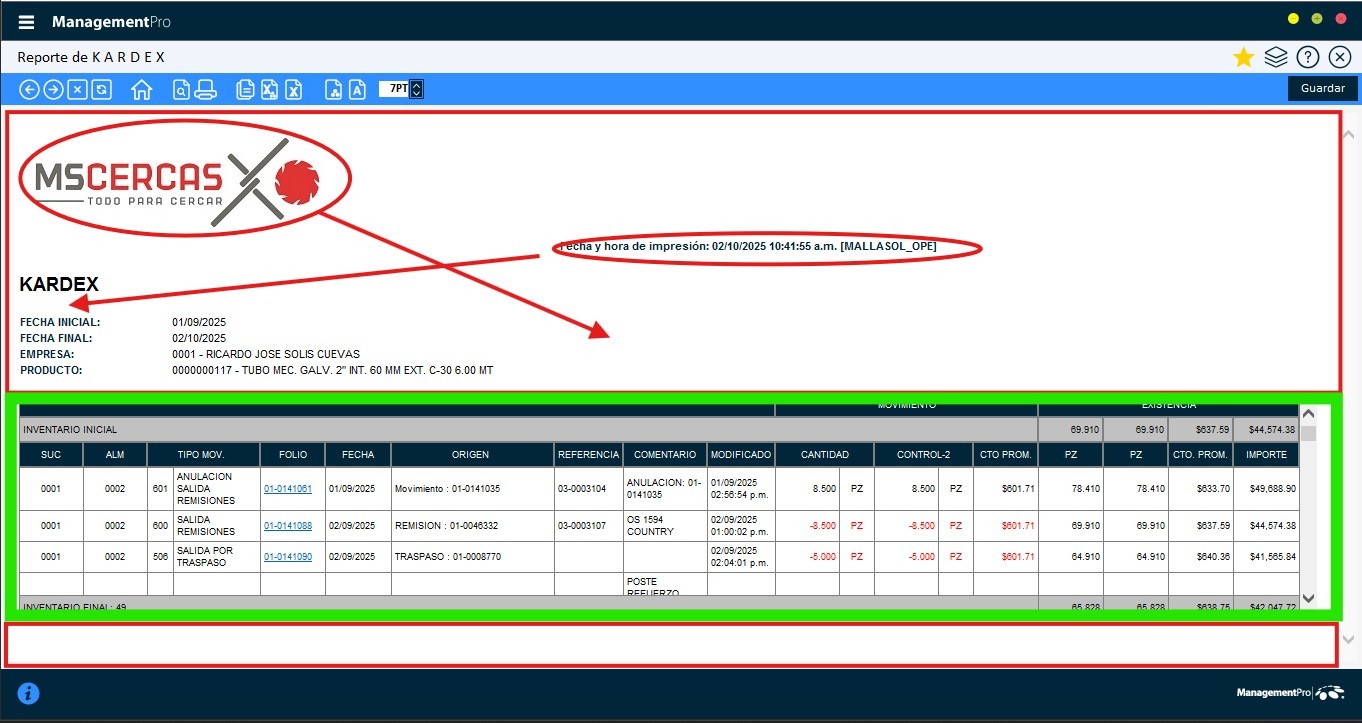Click the font size 7PT stepper arrows

click(417, 89)
